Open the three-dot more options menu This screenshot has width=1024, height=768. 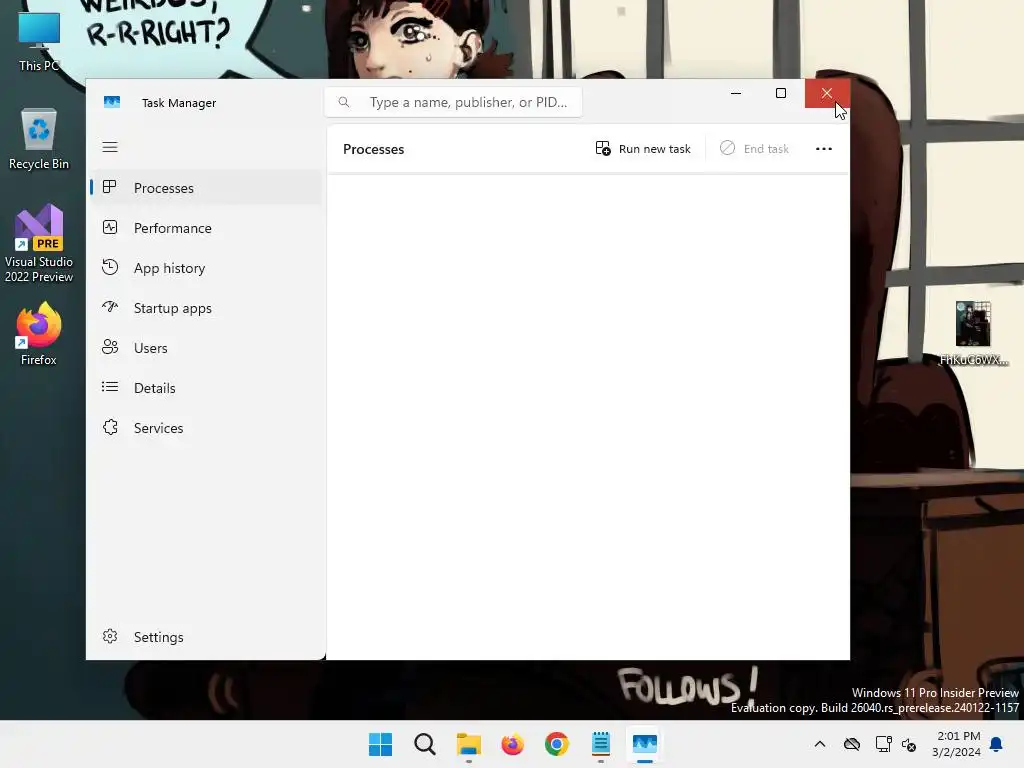pyautogui.click(x=824, y=149)
